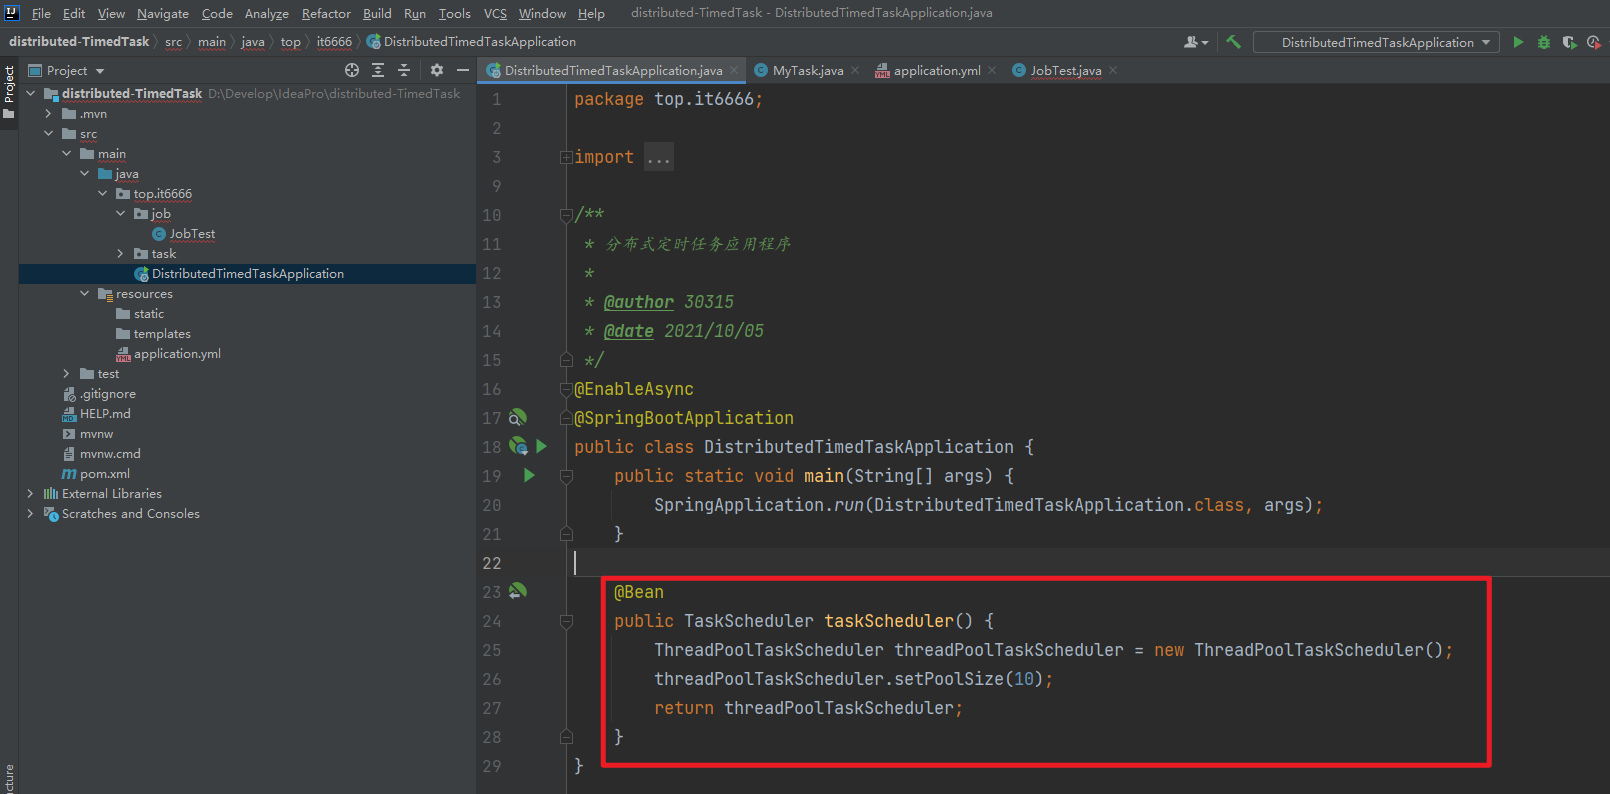Viewport: 1610px width, 794px height.
Task: Click the Run green play button in toolbar
Action: point(1518,42)
